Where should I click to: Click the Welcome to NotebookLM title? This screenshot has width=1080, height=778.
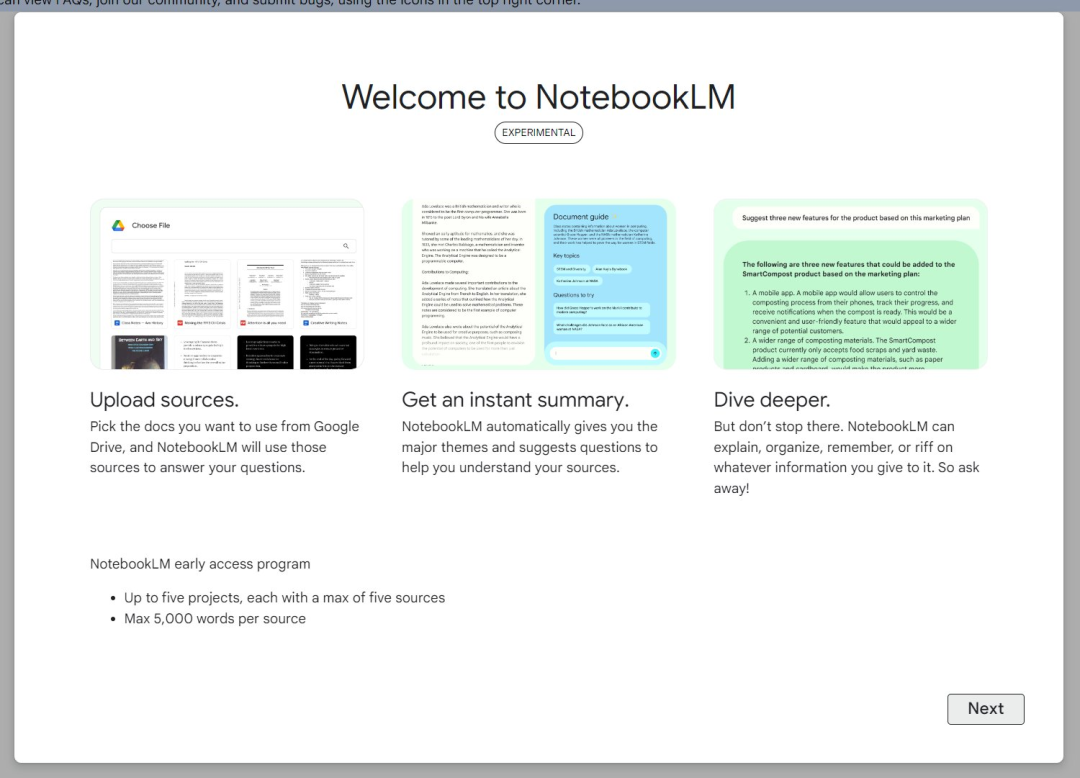[538, 97]
